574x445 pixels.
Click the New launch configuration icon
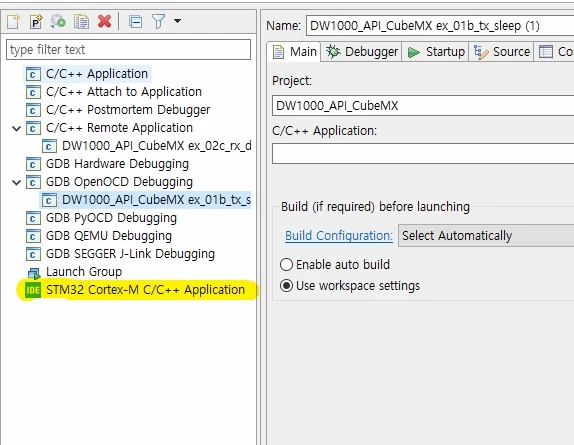(x=13, y=22)
